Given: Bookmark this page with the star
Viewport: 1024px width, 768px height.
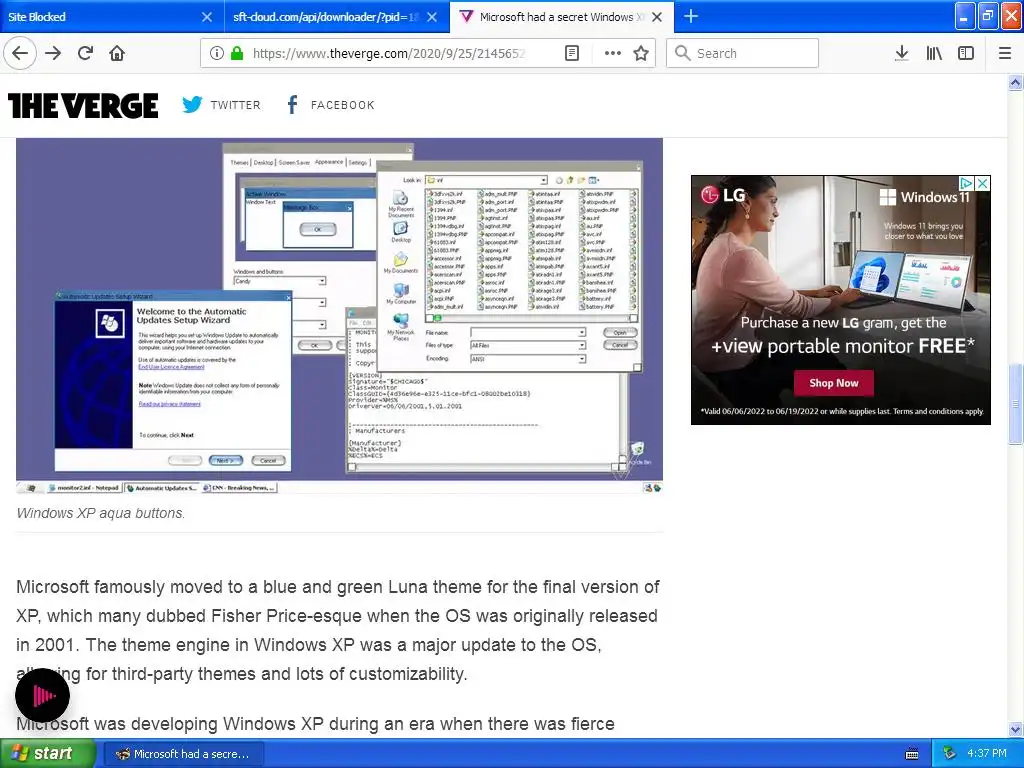Looking at the screenshot, I should pyautogui.click(x=641, y=53).
